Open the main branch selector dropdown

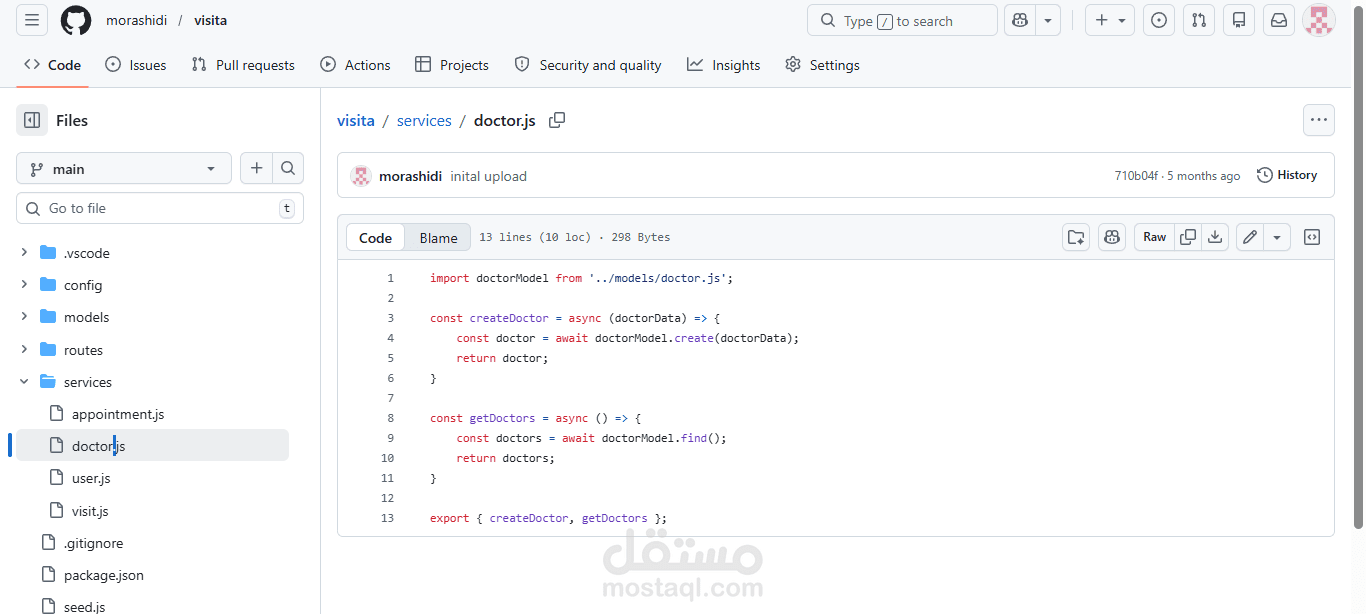(124, 169)
